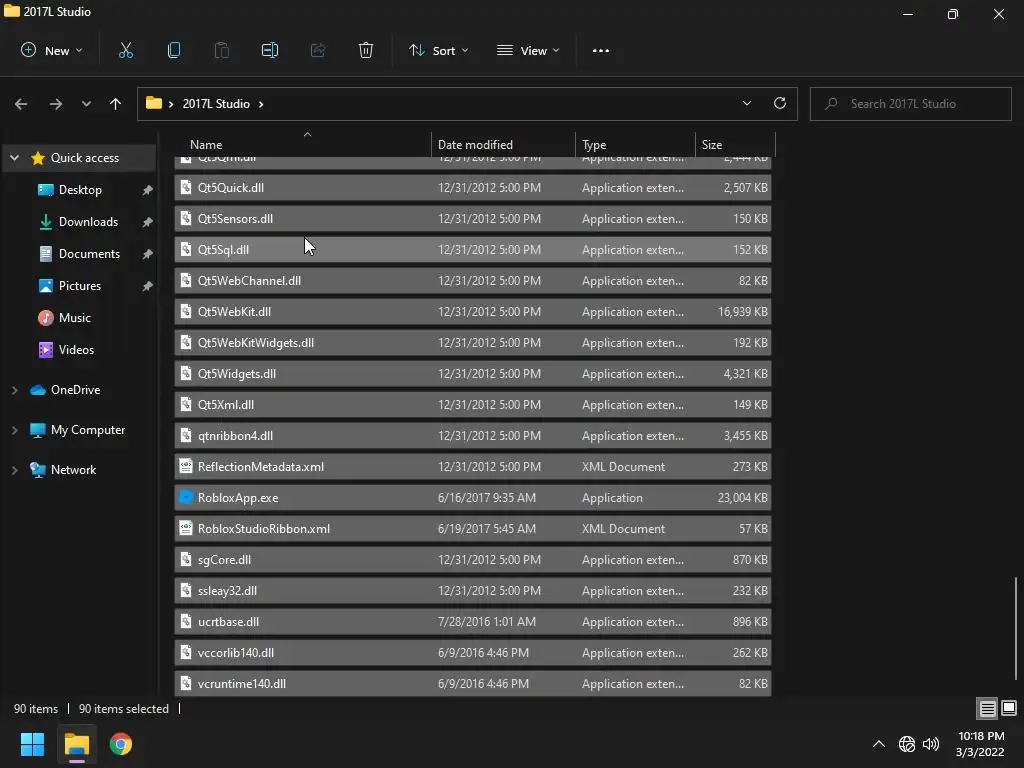Click the ReflectionMetadata.xml file icon
The width and height of the screenshot is (1024, 768).
click(x=186, y=466)
